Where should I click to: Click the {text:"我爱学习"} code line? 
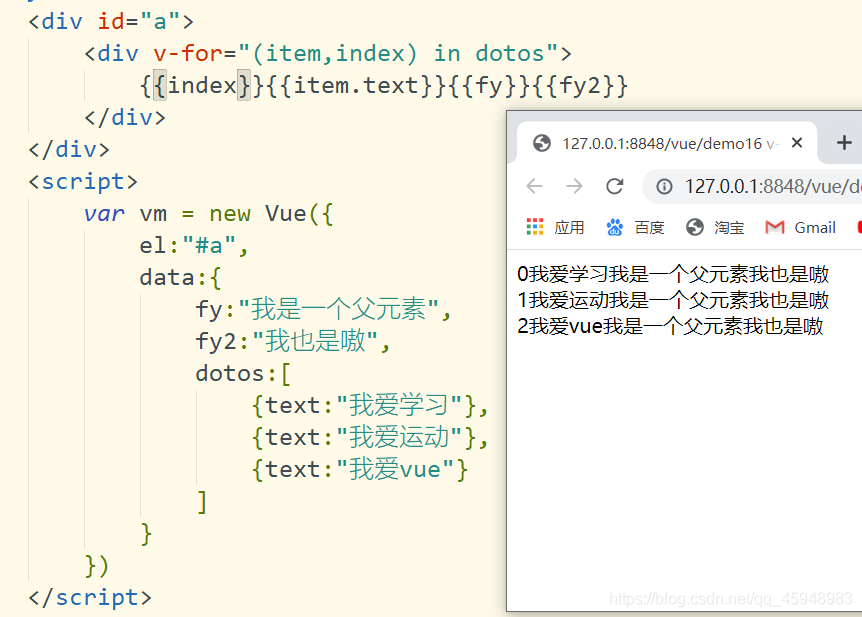[369, 406]
